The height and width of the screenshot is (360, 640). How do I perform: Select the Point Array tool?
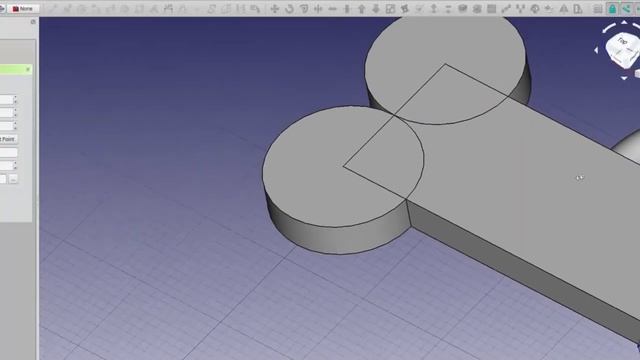[520, 9]
